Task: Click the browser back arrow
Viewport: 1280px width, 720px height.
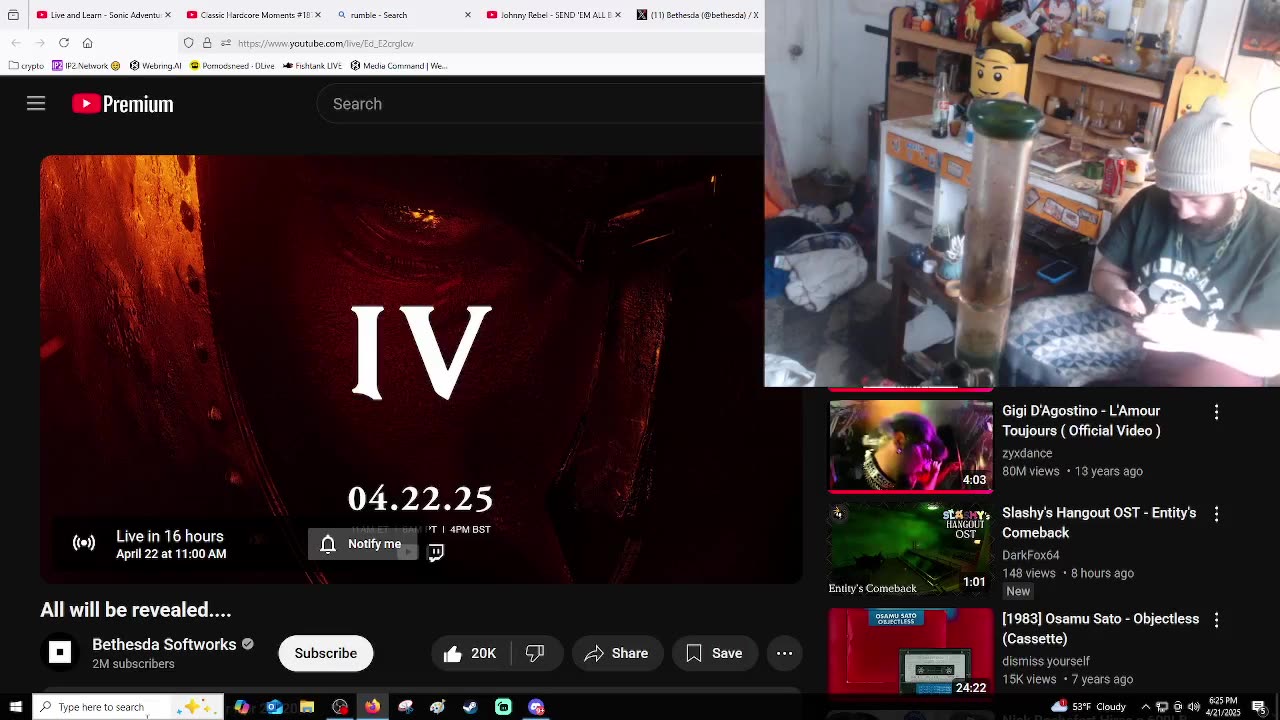Action: click(x=16, y=43)
